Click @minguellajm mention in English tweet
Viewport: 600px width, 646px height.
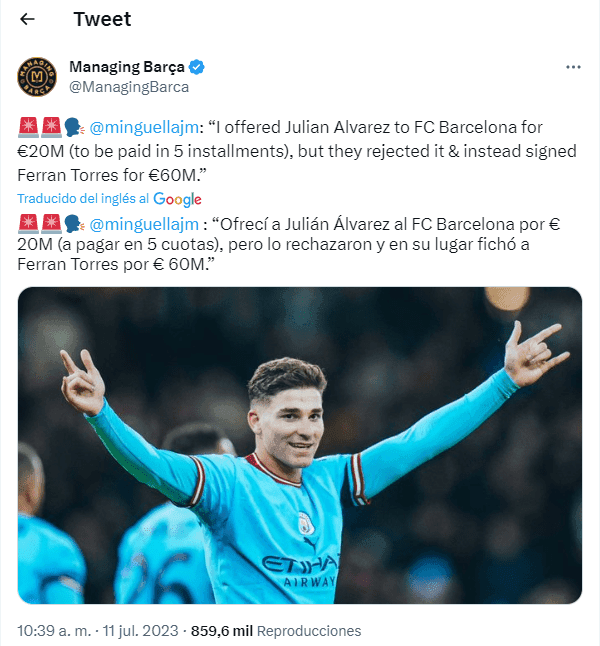144,127
